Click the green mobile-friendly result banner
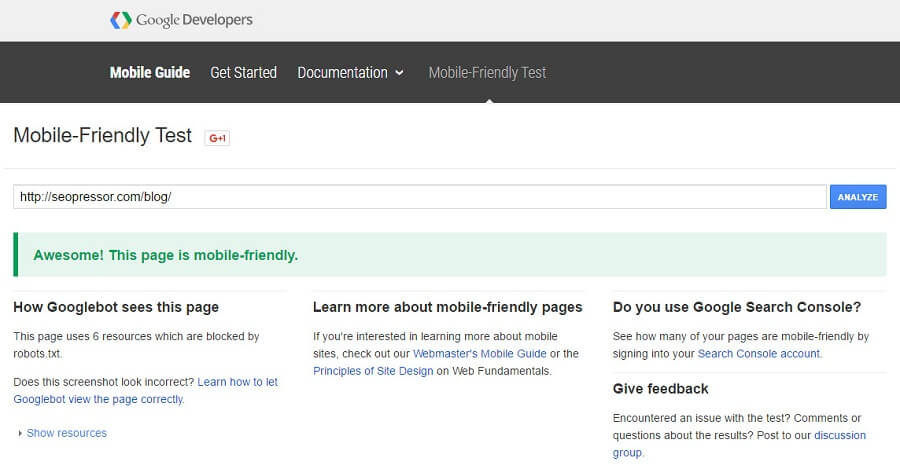This screenshot has width=900, height=469. pos(450,255)
